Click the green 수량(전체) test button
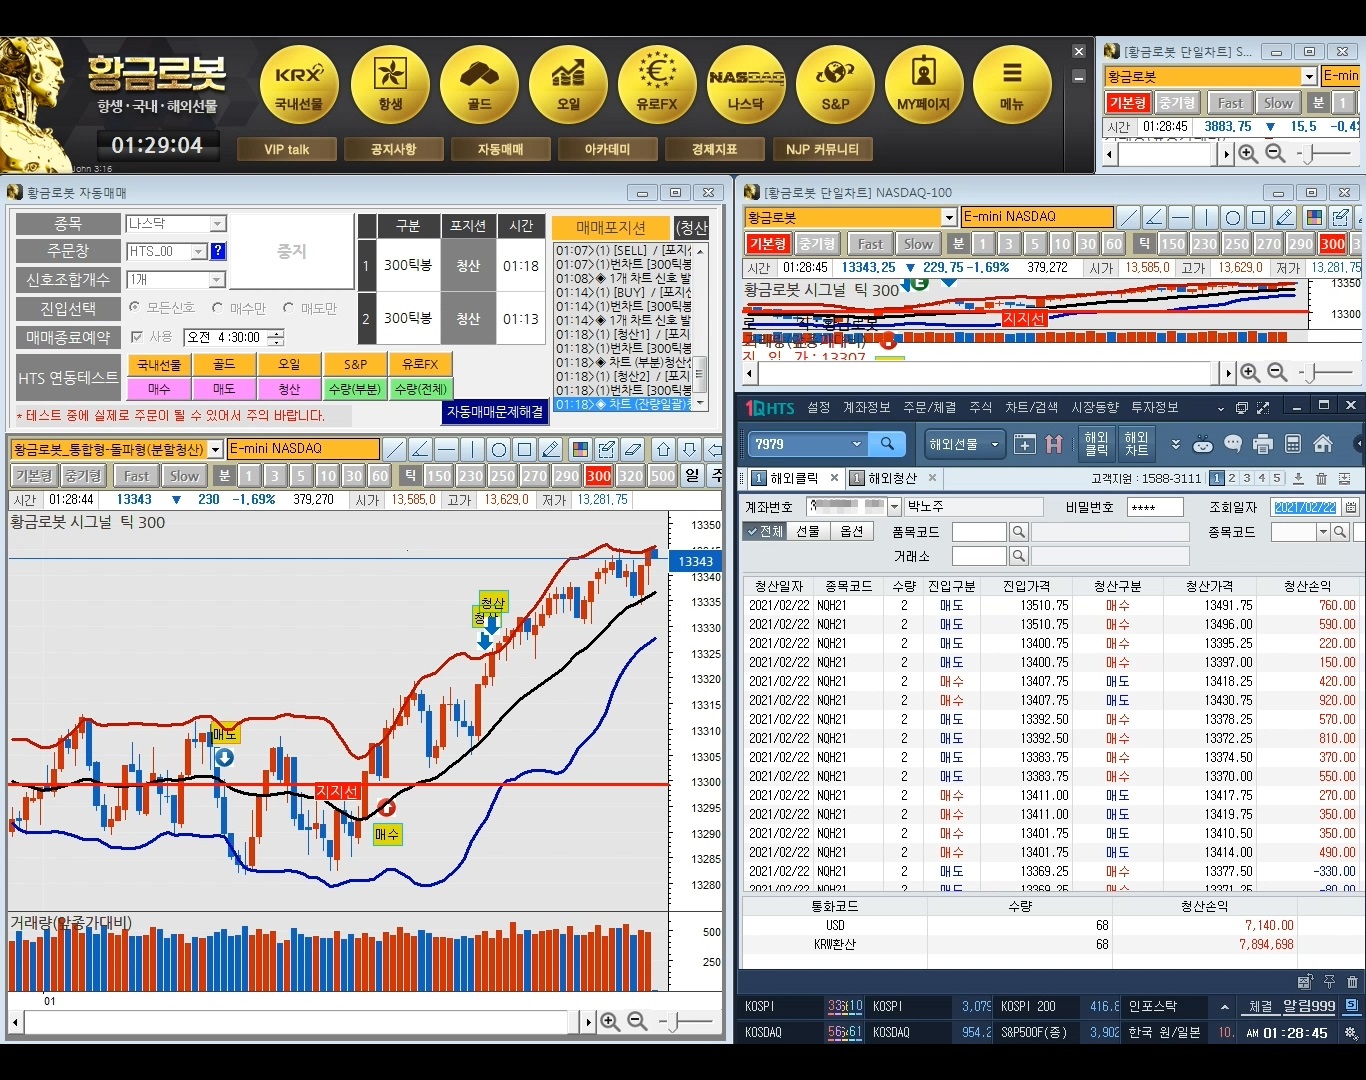 click(420, 389)
